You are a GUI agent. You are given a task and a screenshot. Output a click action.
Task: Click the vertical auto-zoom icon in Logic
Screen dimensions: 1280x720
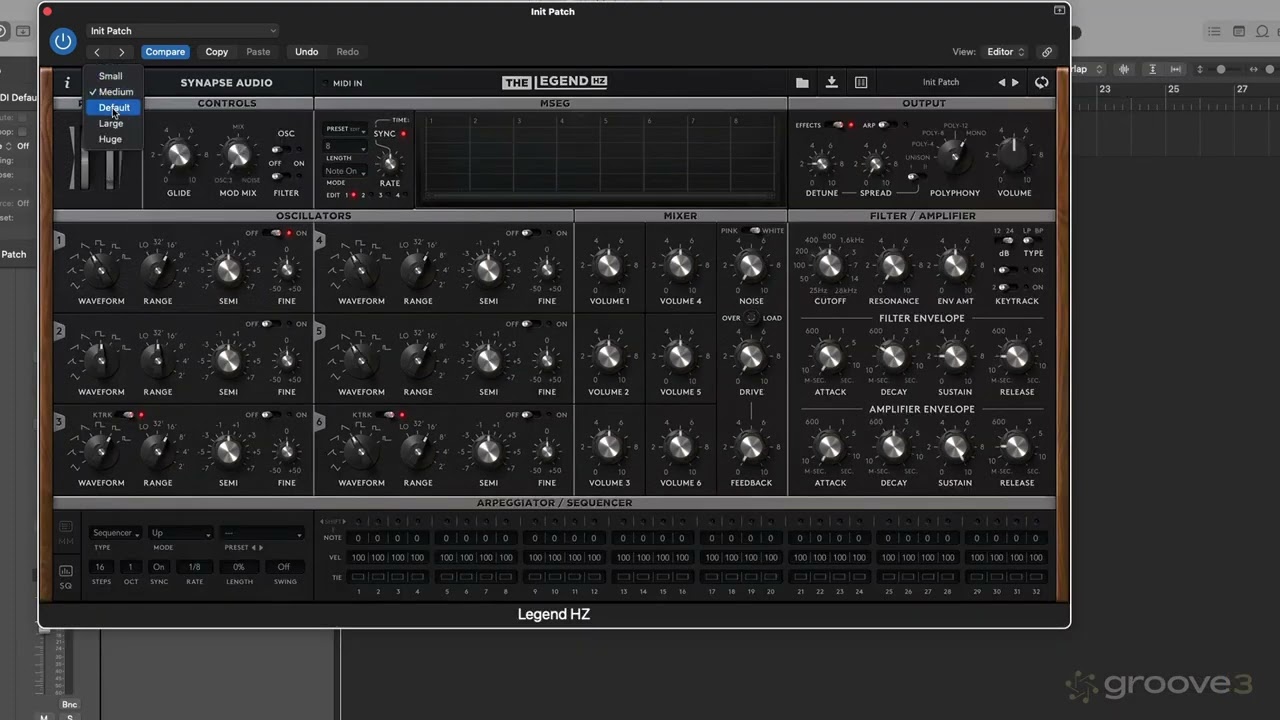pyautogui.click(x=1152, y=69)
